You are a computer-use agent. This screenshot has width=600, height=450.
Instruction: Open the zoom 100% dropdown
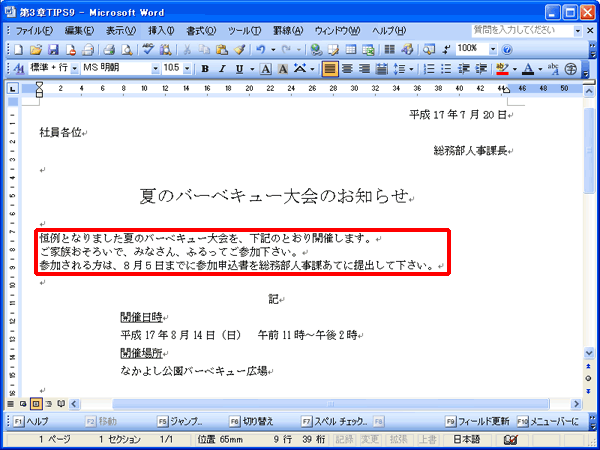click(493, 49)
